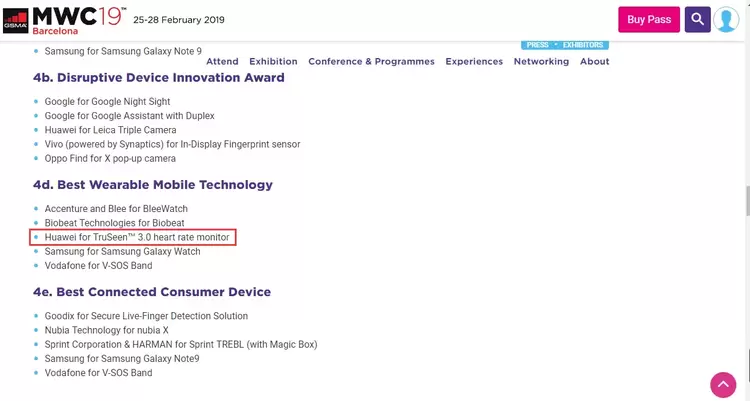The height and width of the screenshot is (401, 750).
Task: Click the Nubia Technology for nubia X item
Action: (106, 330)
